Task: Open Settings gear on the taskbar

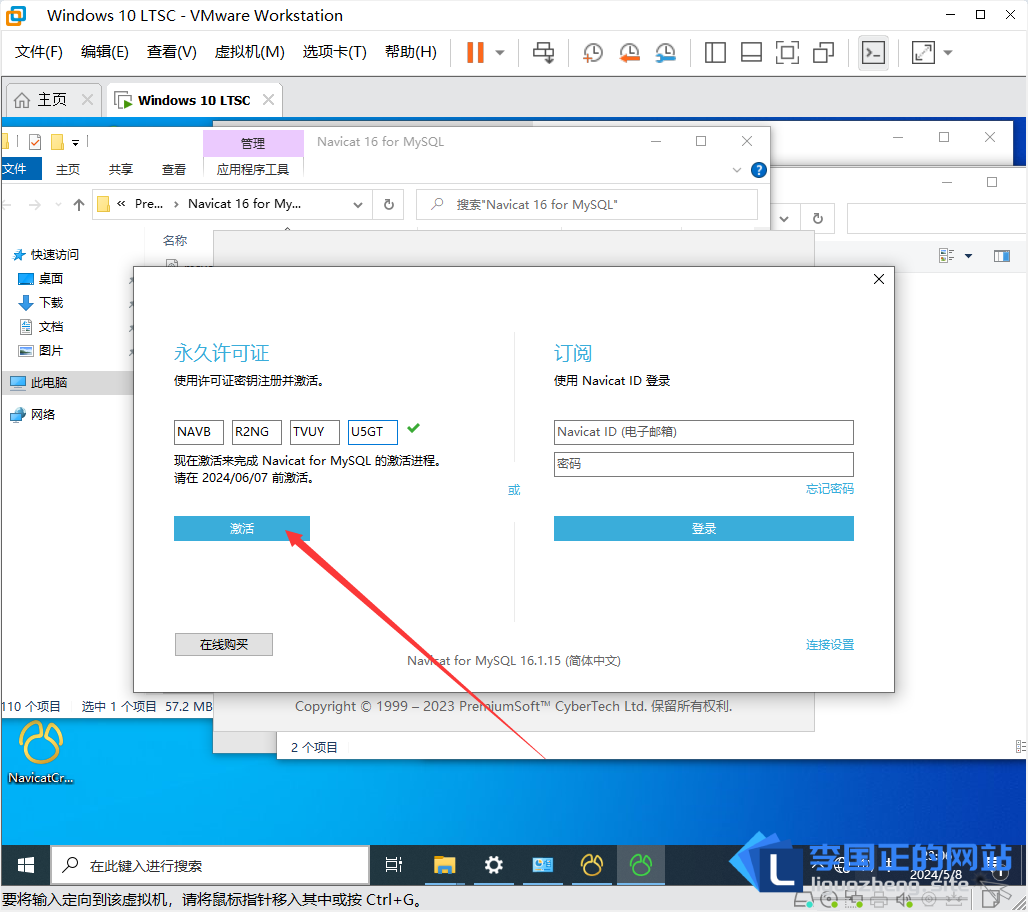Action: (493, 865)
